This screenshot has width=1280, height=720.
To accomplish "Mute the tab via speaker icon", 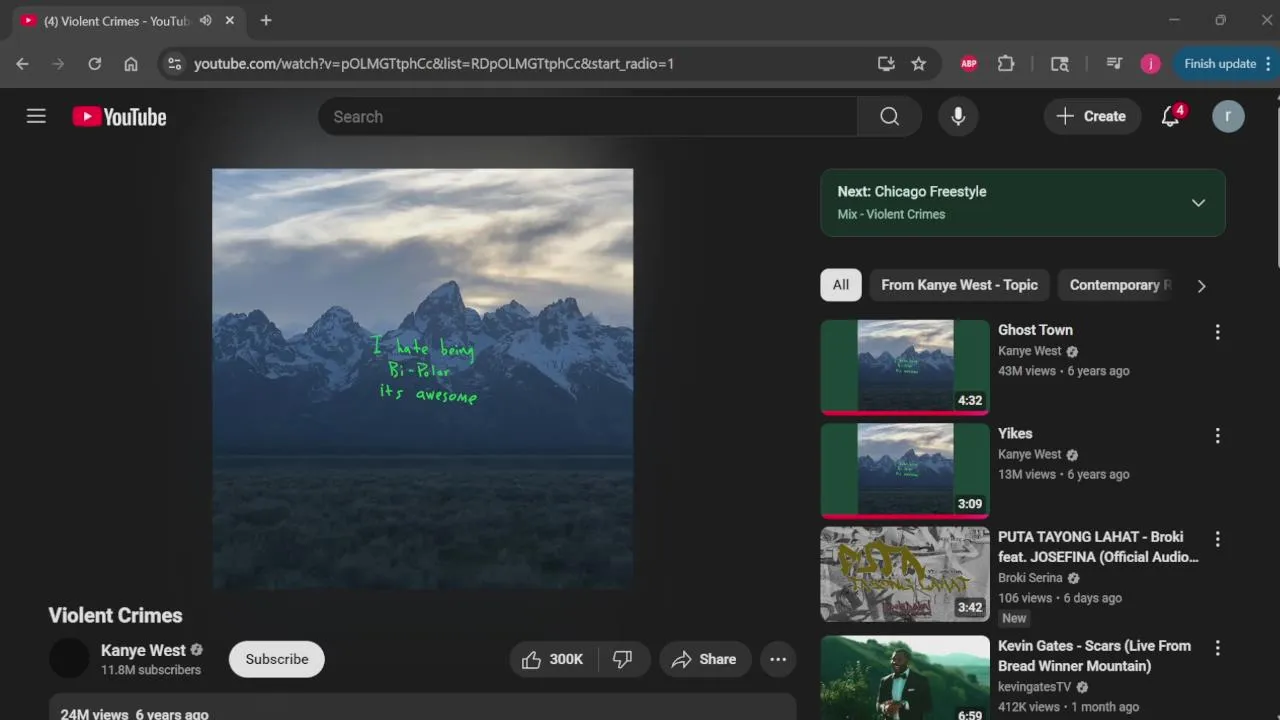I will (205, 20).
